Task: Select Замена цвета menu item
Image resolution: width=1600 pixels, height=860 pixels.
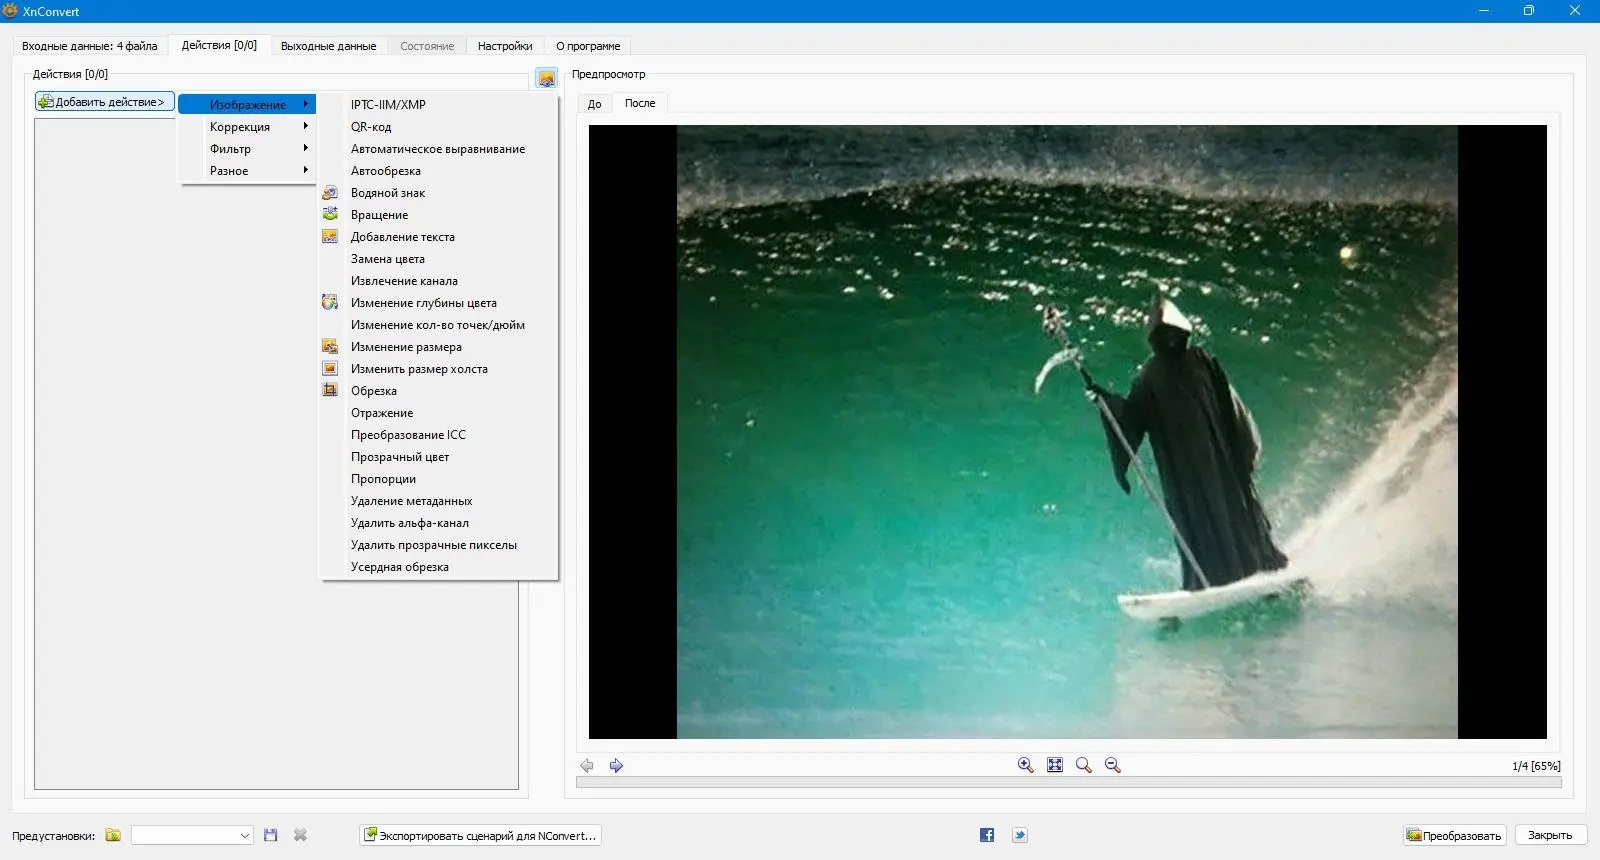Action: 438,259
